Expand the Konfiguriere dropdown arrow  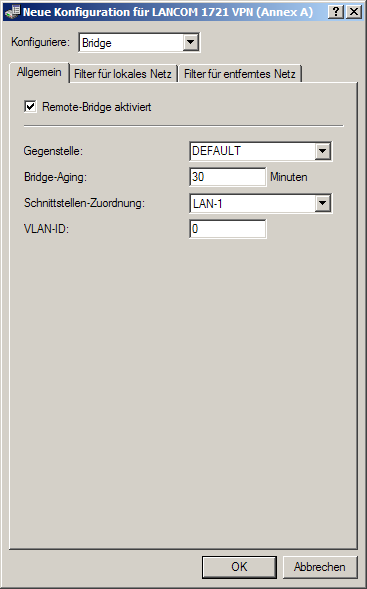190,42
